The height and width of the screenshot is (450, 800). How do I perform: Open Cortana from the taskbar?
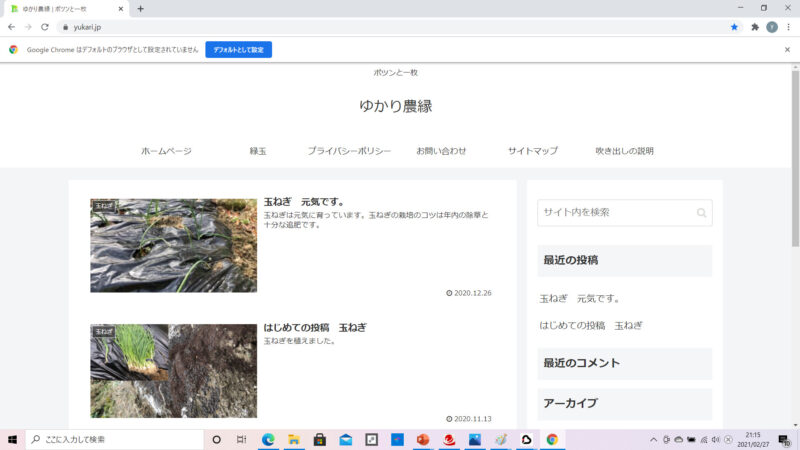(x=216, y=439)
